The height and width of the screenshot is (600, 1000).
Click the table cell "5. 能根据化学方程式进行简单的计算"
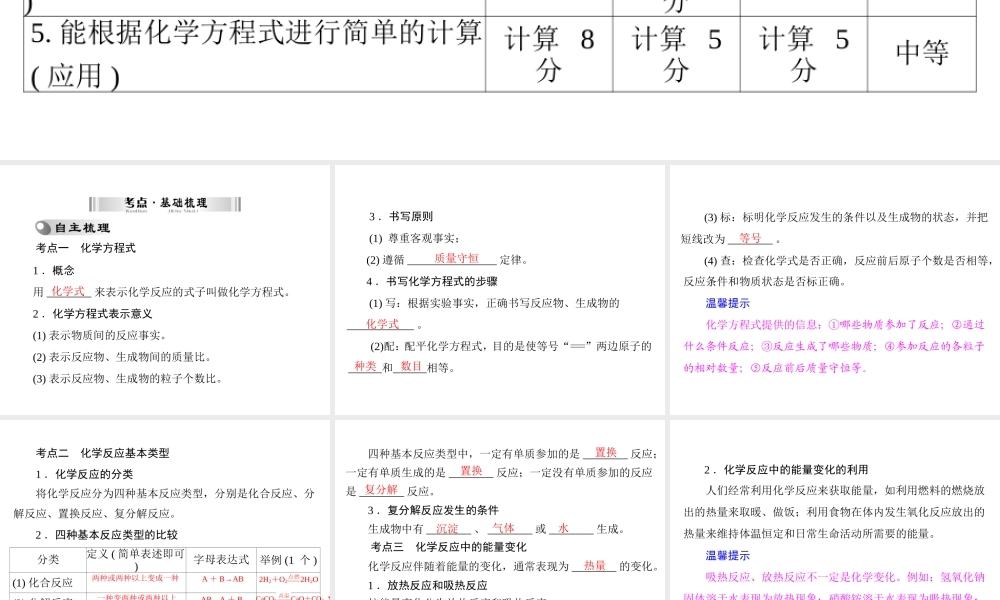coord(254,54)
